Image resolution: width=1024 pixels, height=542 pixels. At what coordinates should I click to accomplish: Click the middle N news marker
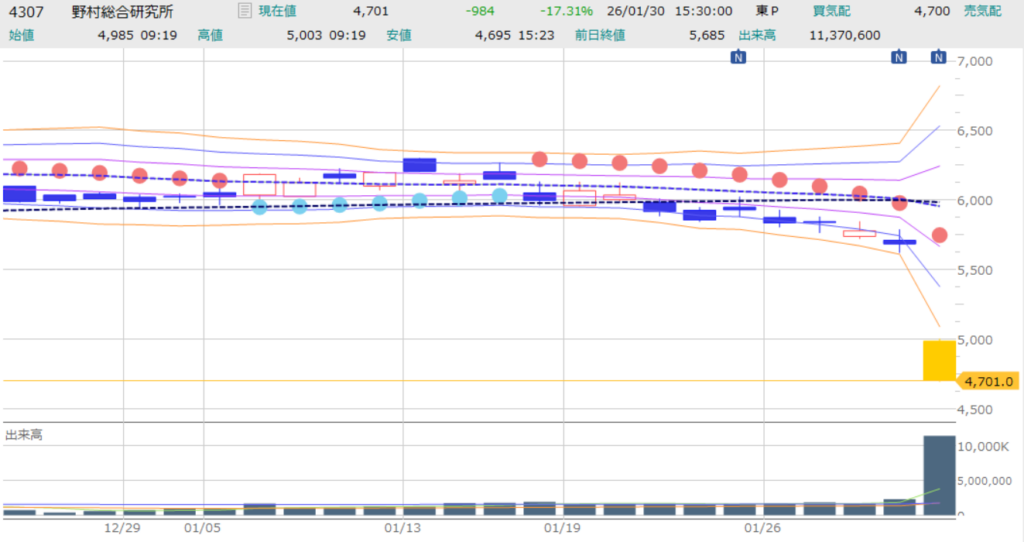[x=899, y=58]
